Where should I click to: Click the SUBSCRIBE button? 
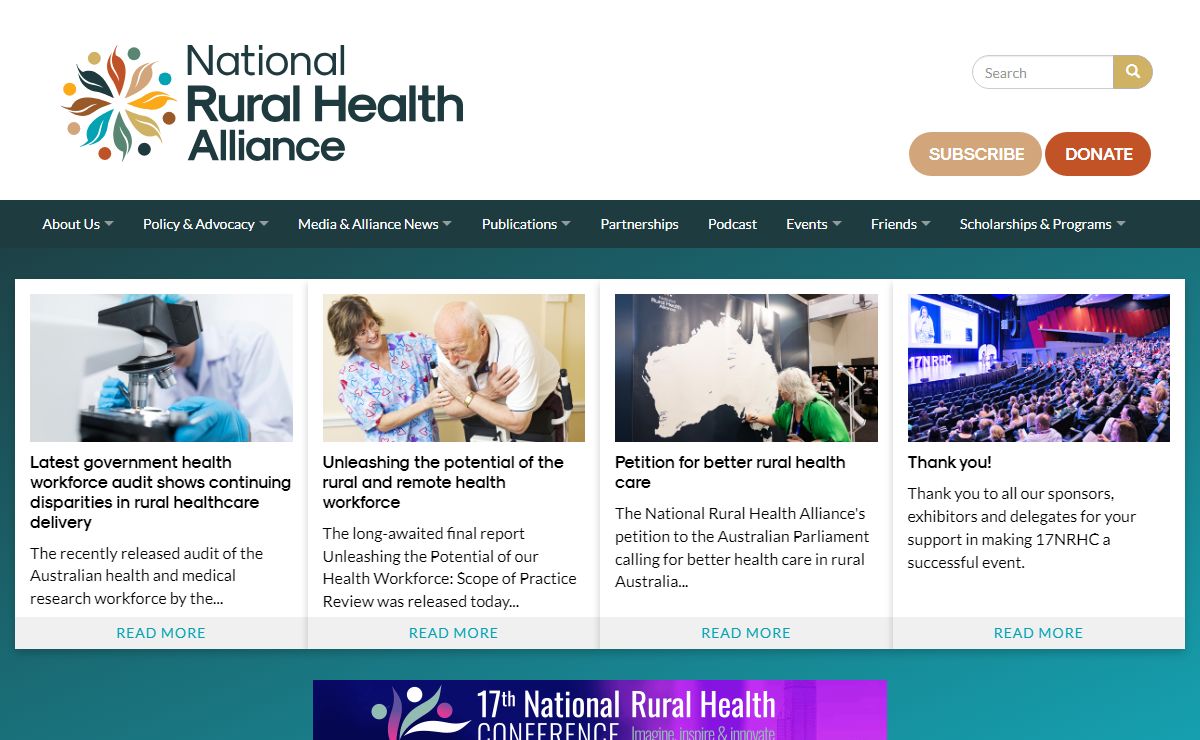(976, 154)
